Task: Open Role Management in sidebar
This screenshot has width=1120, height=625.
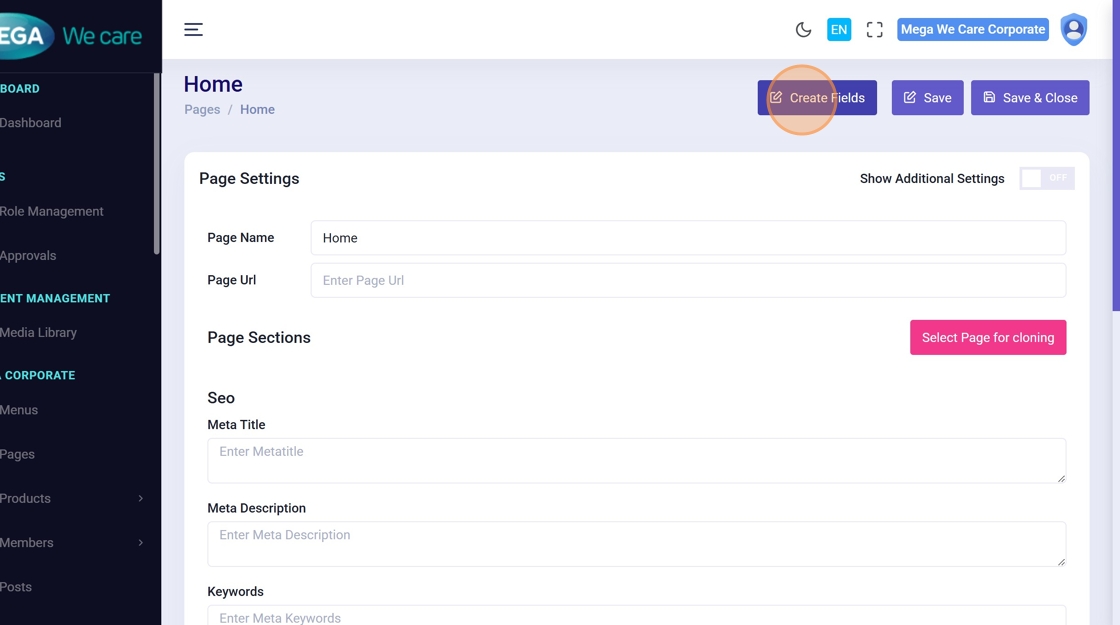Action: [52, 211]
